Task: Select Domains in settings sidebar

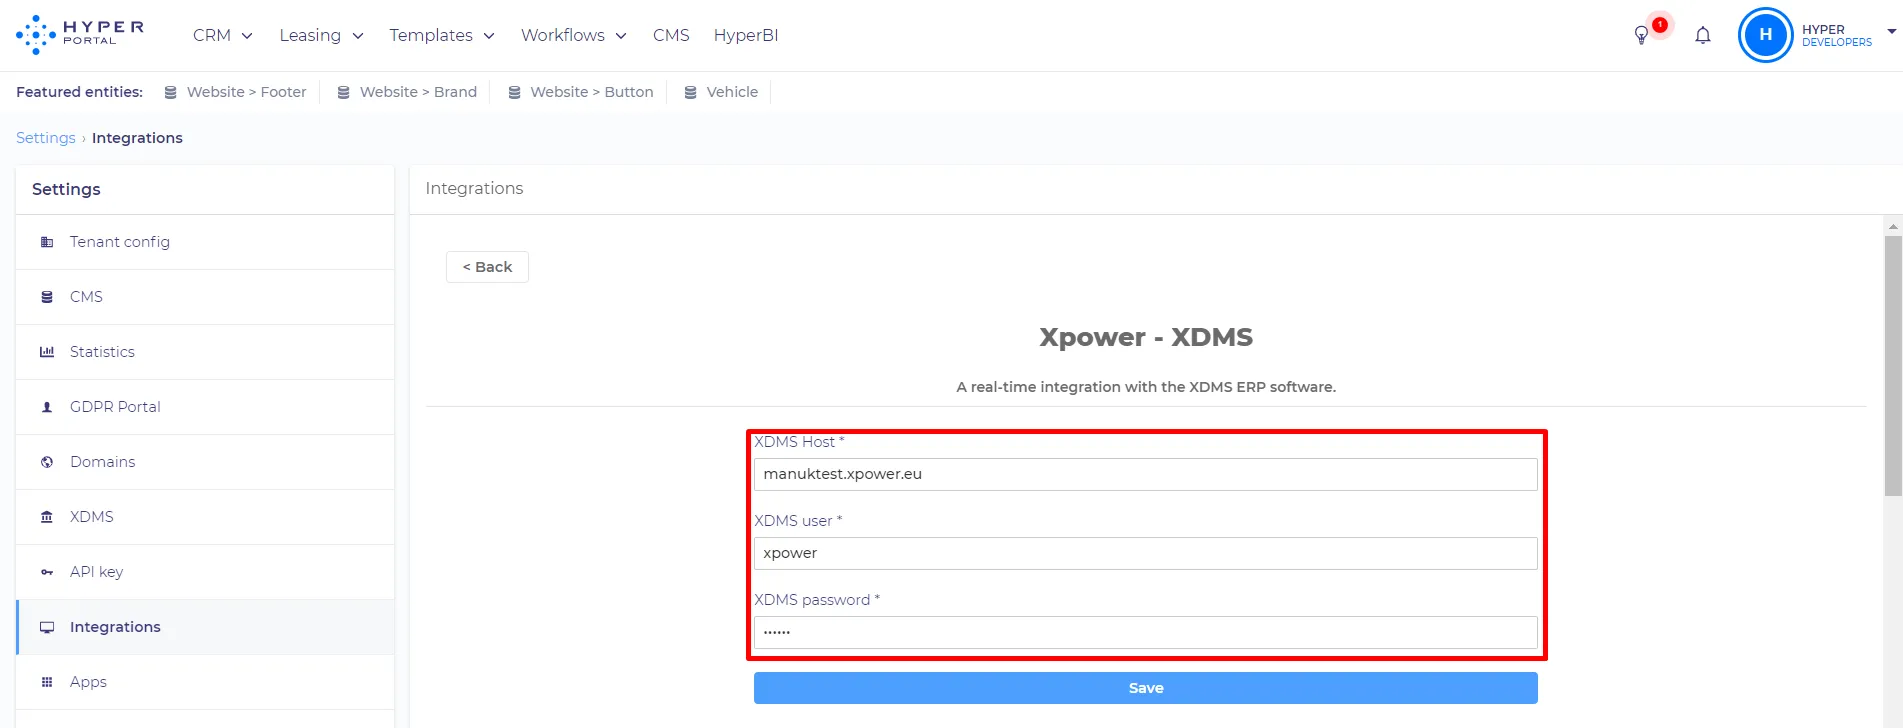Action: click(206, 462)
